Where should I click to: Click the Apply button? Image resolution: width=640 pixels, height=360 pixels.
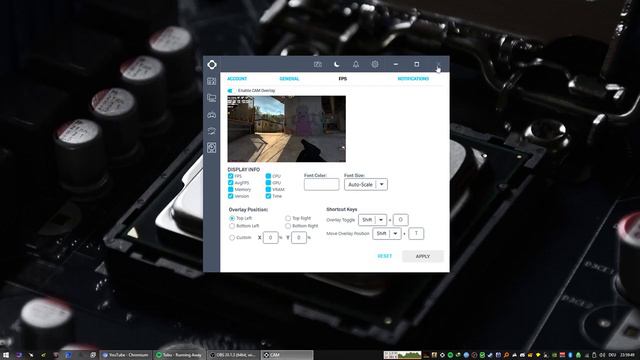423,256
